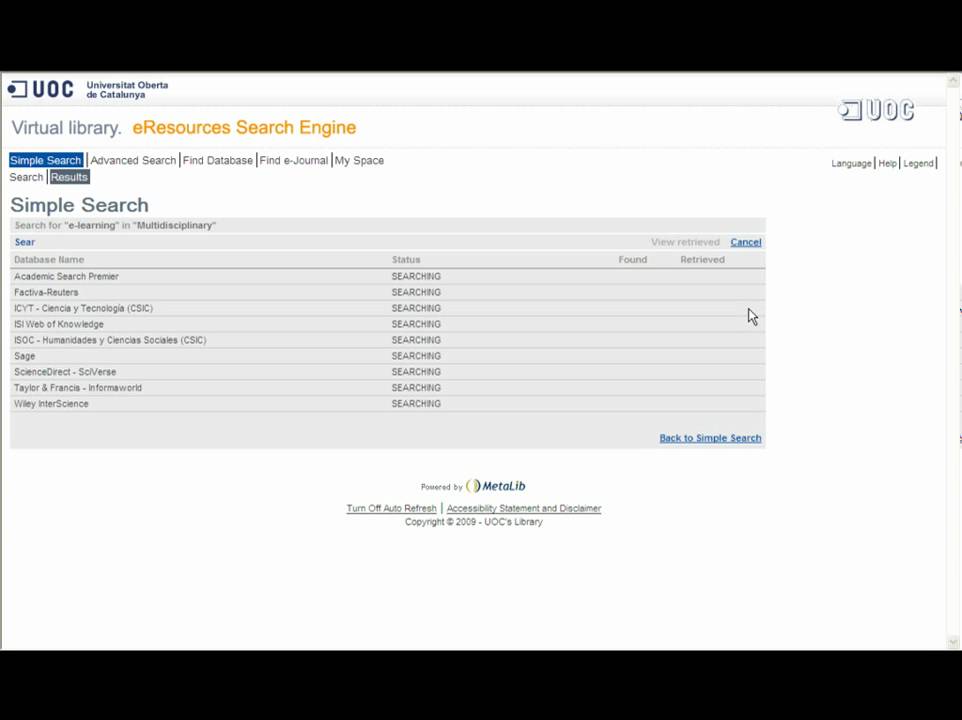The height and width of the screenshot is (720, 962).
Task: Go to Find e-Journal tab
Action: [x=294, y=160]
